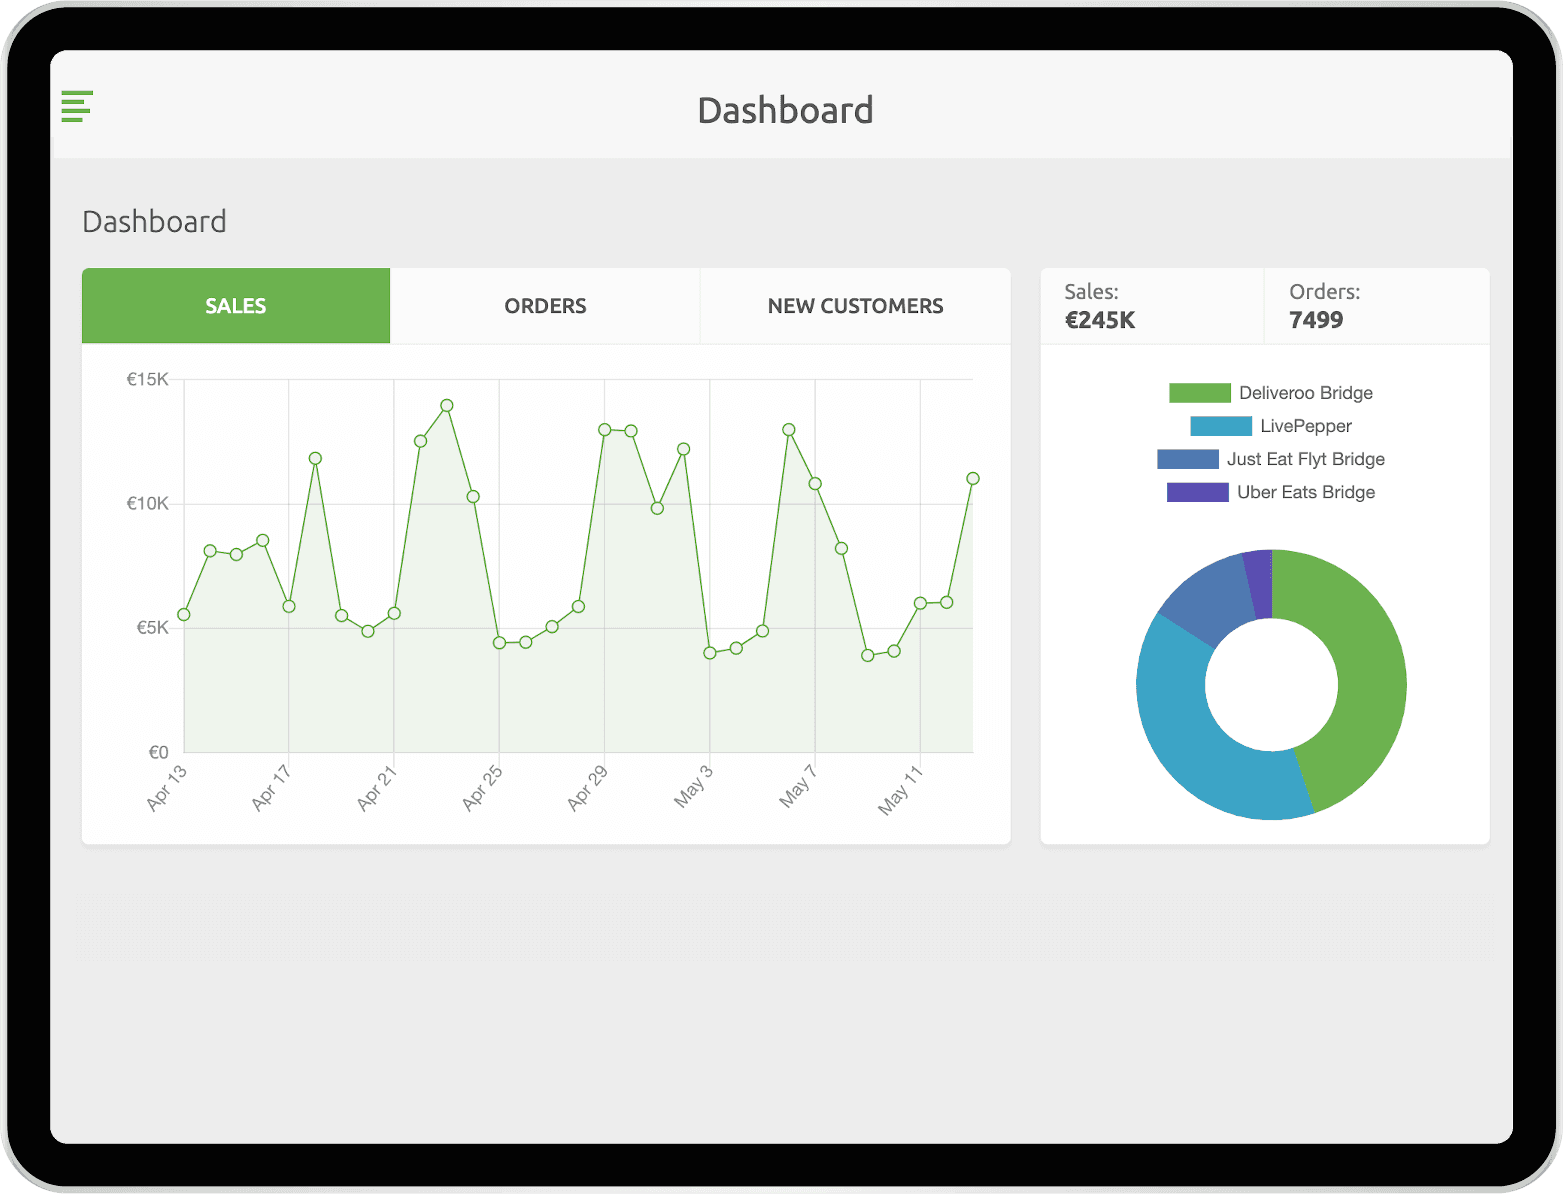Select the SALES tab
Screen dimensions: 1563x1194
tap(236, 306)
